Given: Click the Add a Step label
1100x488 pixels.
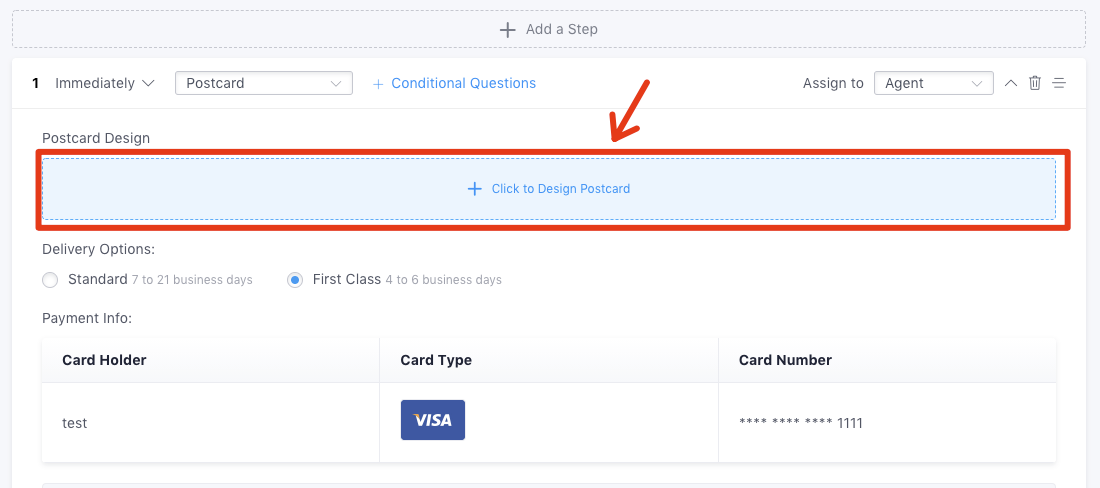Looking at the screenshot, I should click(x=562, y=29).
